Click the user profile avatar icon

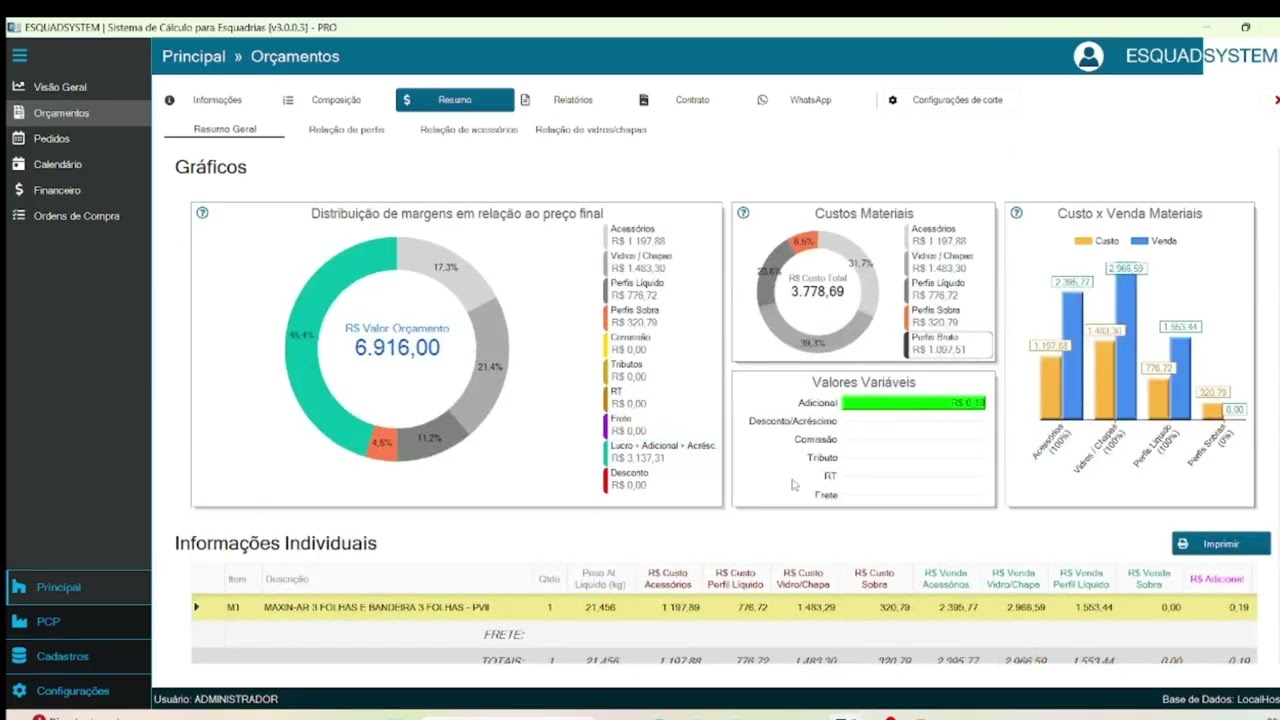[1088, 56]
